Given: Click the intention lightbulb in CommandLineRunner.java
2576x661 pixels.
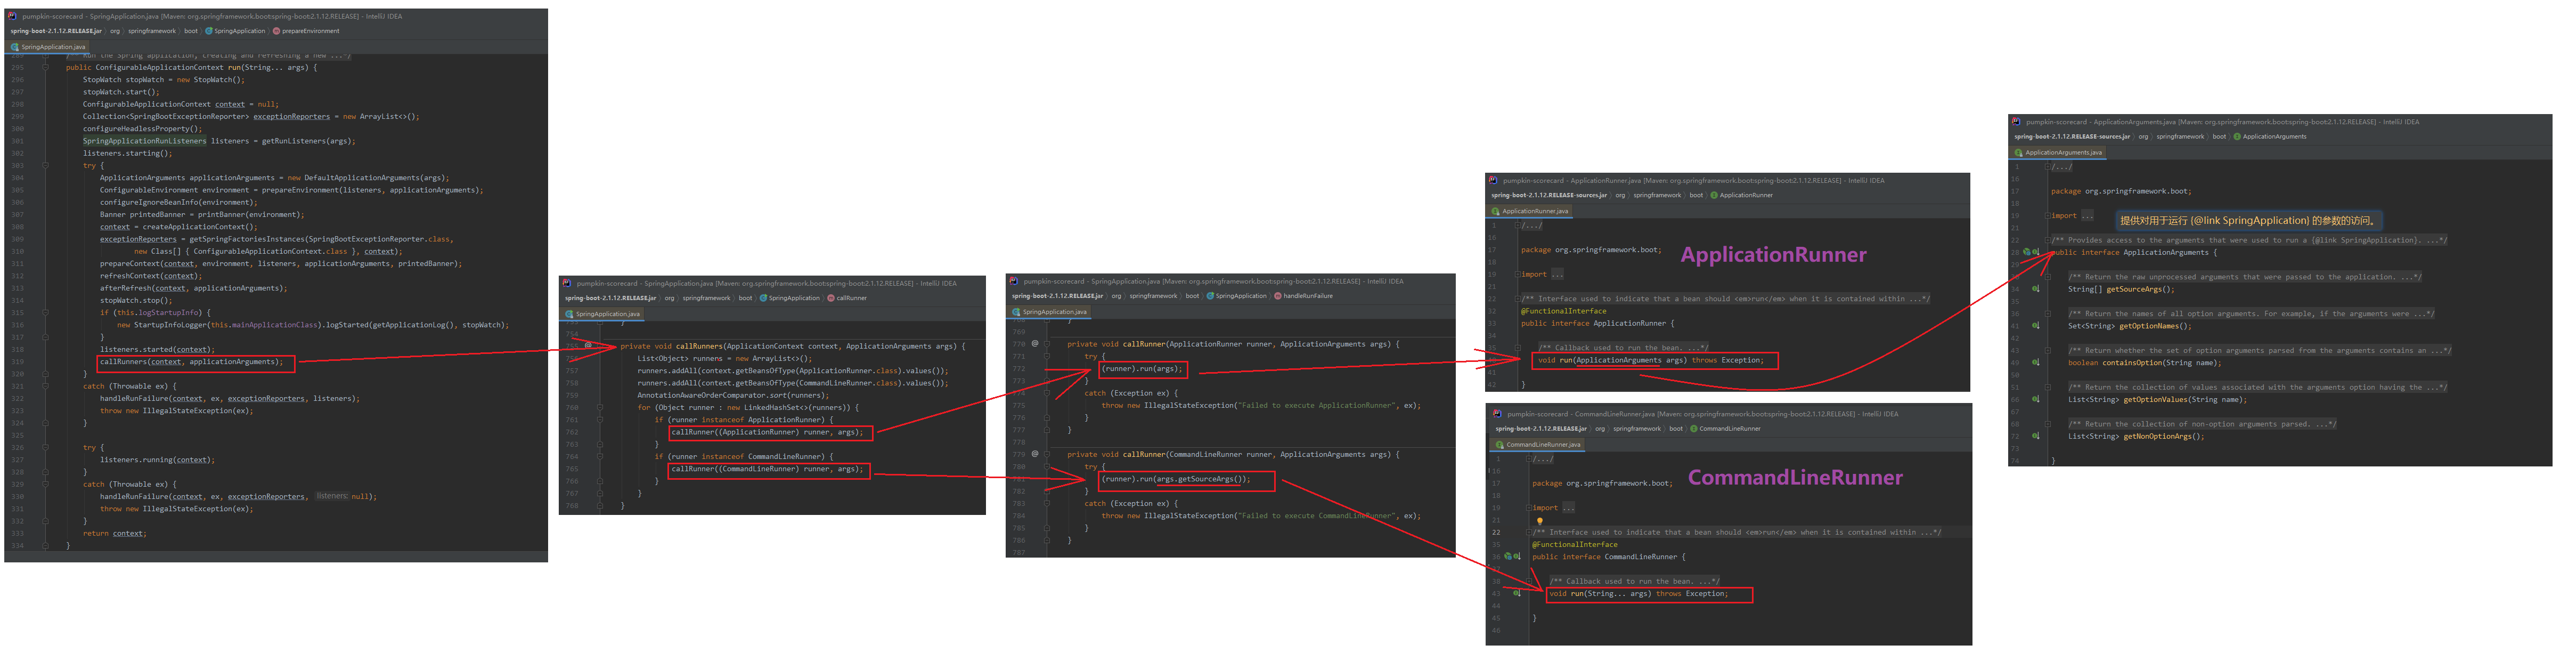Looking at the screenshot, I should (1540, 521).
